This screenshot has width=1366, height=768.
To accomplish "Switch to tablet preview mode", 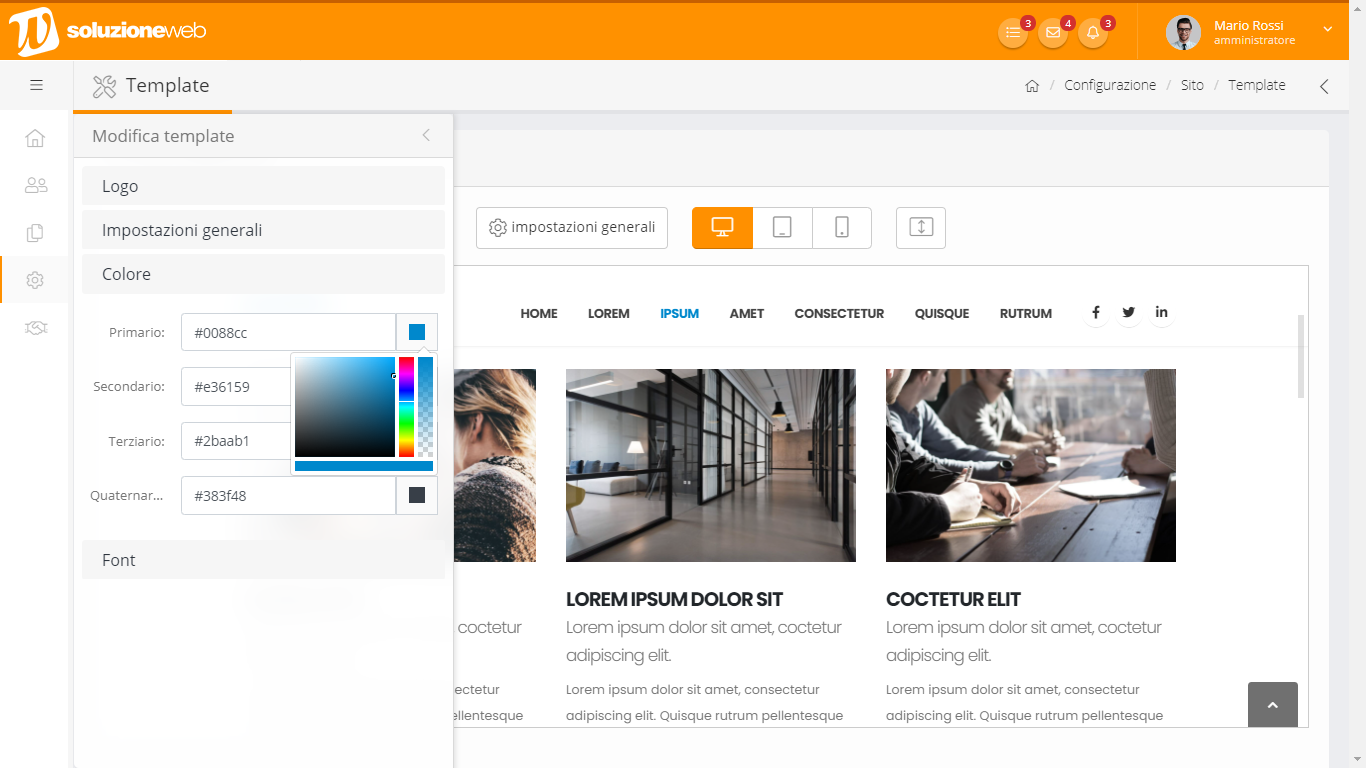I will (782, 228).
